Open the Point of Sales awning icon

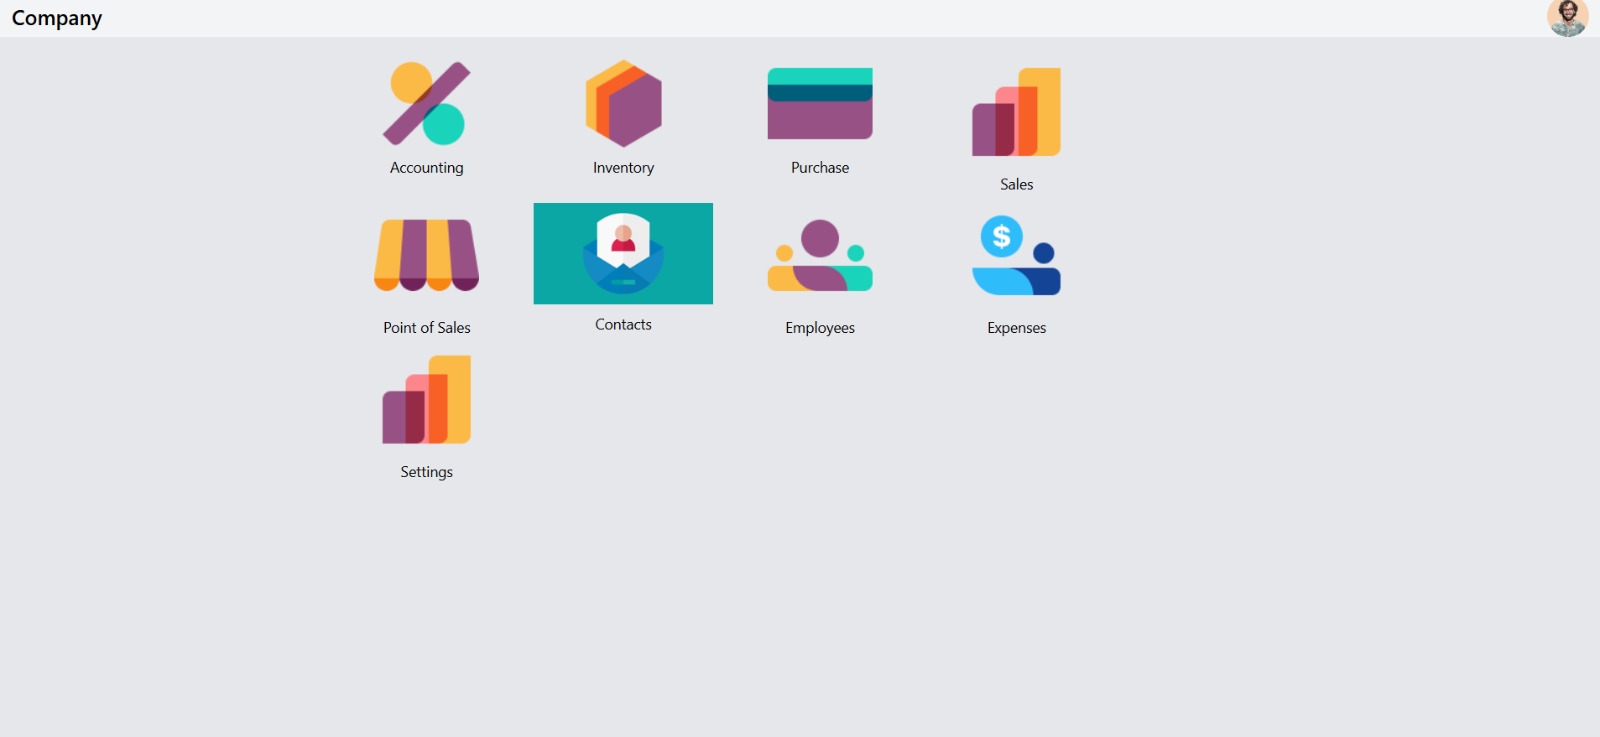click(x=426, y=255)
